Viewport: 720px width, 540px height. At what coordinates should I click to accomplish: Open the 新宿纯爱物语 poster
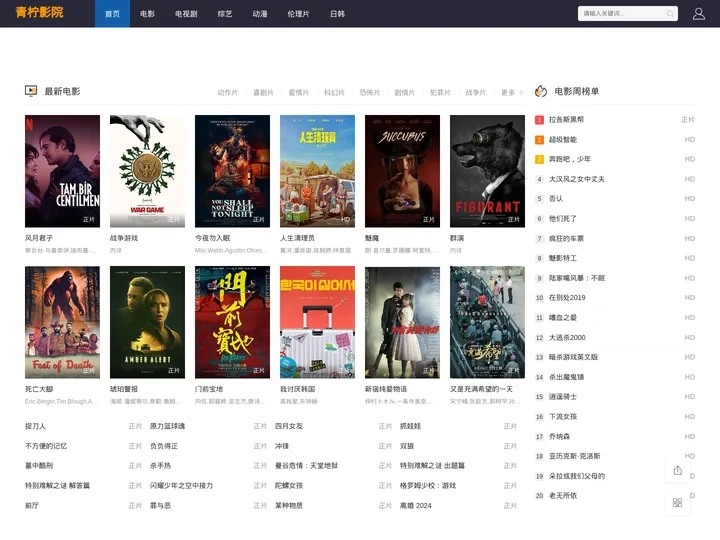click(402, 322)
